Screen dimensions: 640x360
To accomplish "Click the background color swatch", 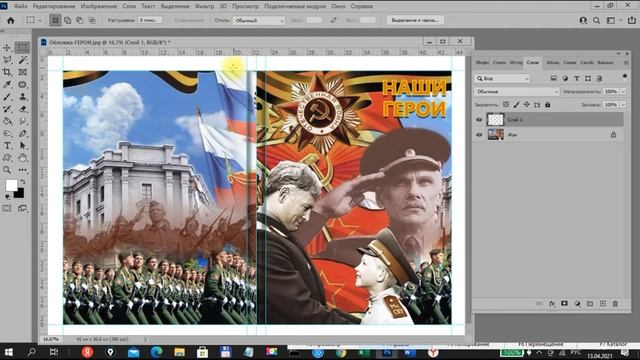I will pos(19,193).
